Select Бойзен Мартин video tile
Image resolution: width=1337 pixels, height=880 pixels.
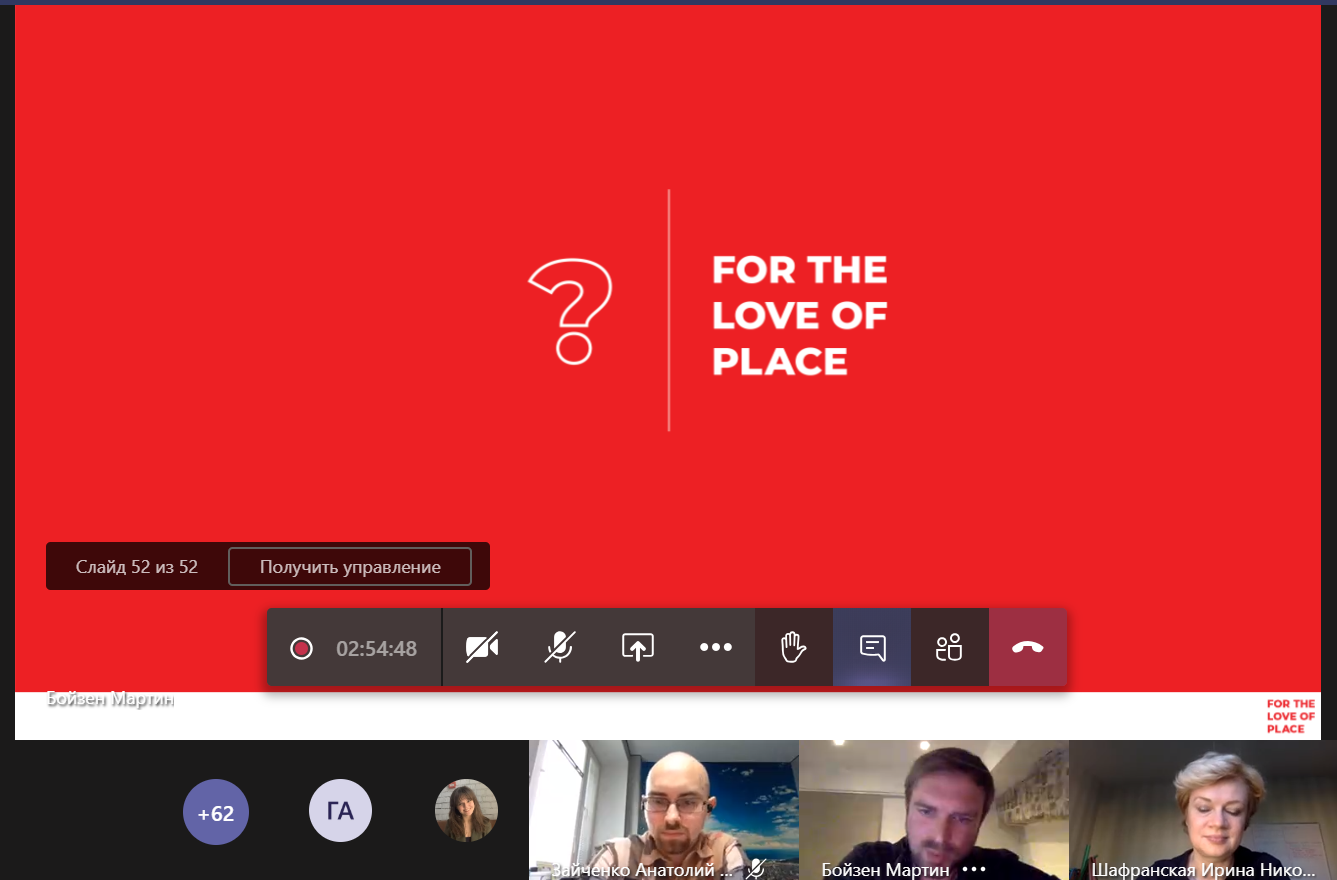coord(934,810)
